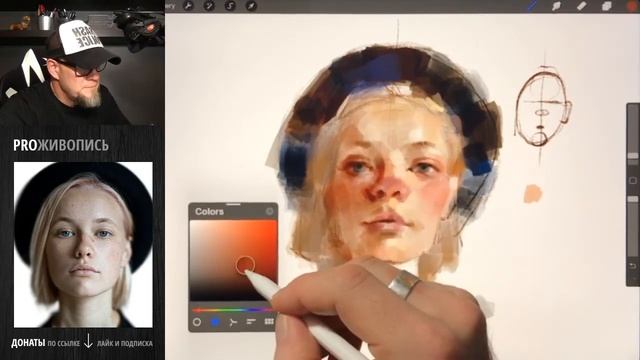Open the Actions wrench menu
Screen dimensions: 640x360
(188, 6)
